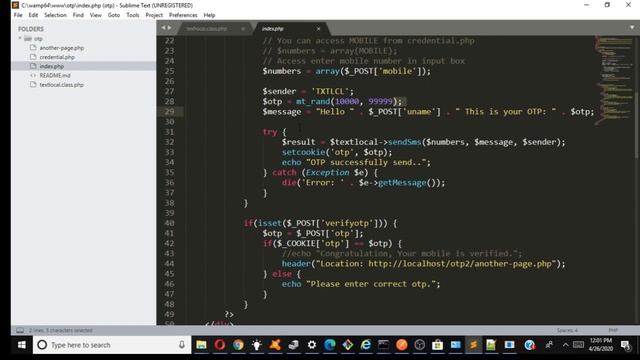Image resolution: width=640 pixels, height=360 pixels.
Task: Show hidden system tray icons
Action: (x=566, y=345)
